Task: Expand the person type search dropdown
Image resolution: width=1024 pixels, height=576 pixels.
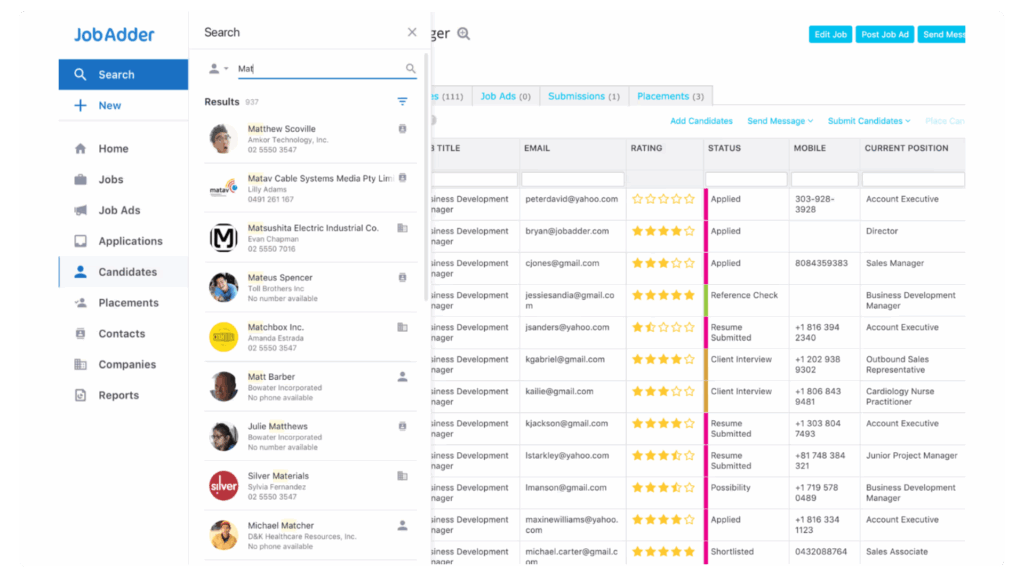Action: 218,69
